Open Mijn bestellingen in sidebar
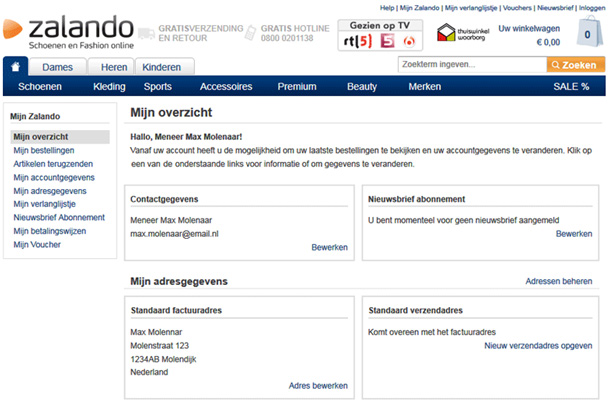Viewport: 609px width, 407px height. (44, 150)
